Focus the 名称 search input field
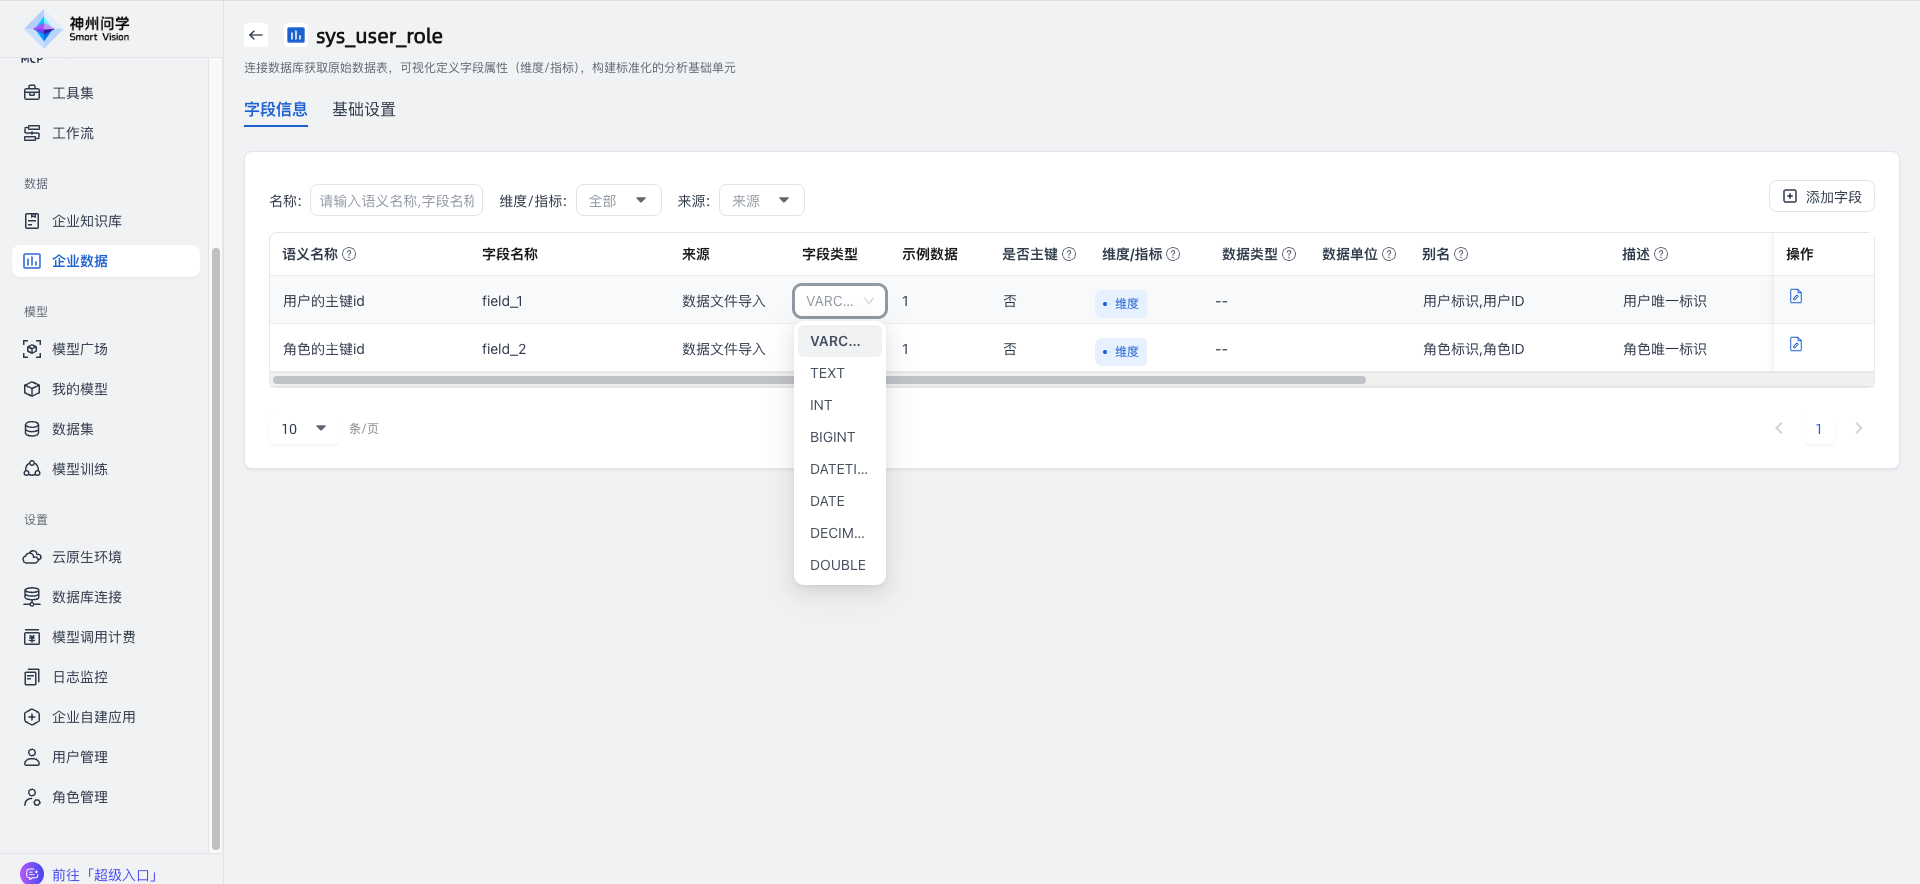The width and height of the screenshot is (1920, 884). [396, 201]
